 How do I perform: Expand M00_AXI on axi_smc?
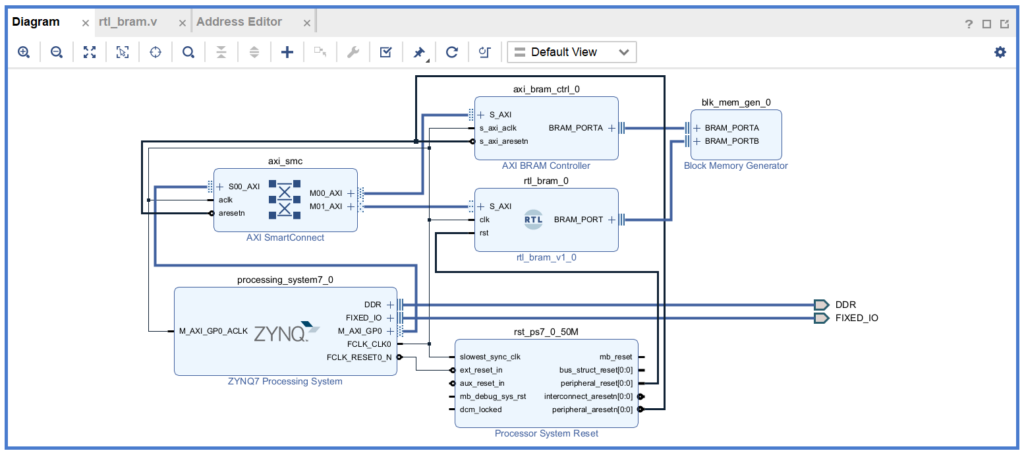tap(351, 193)
